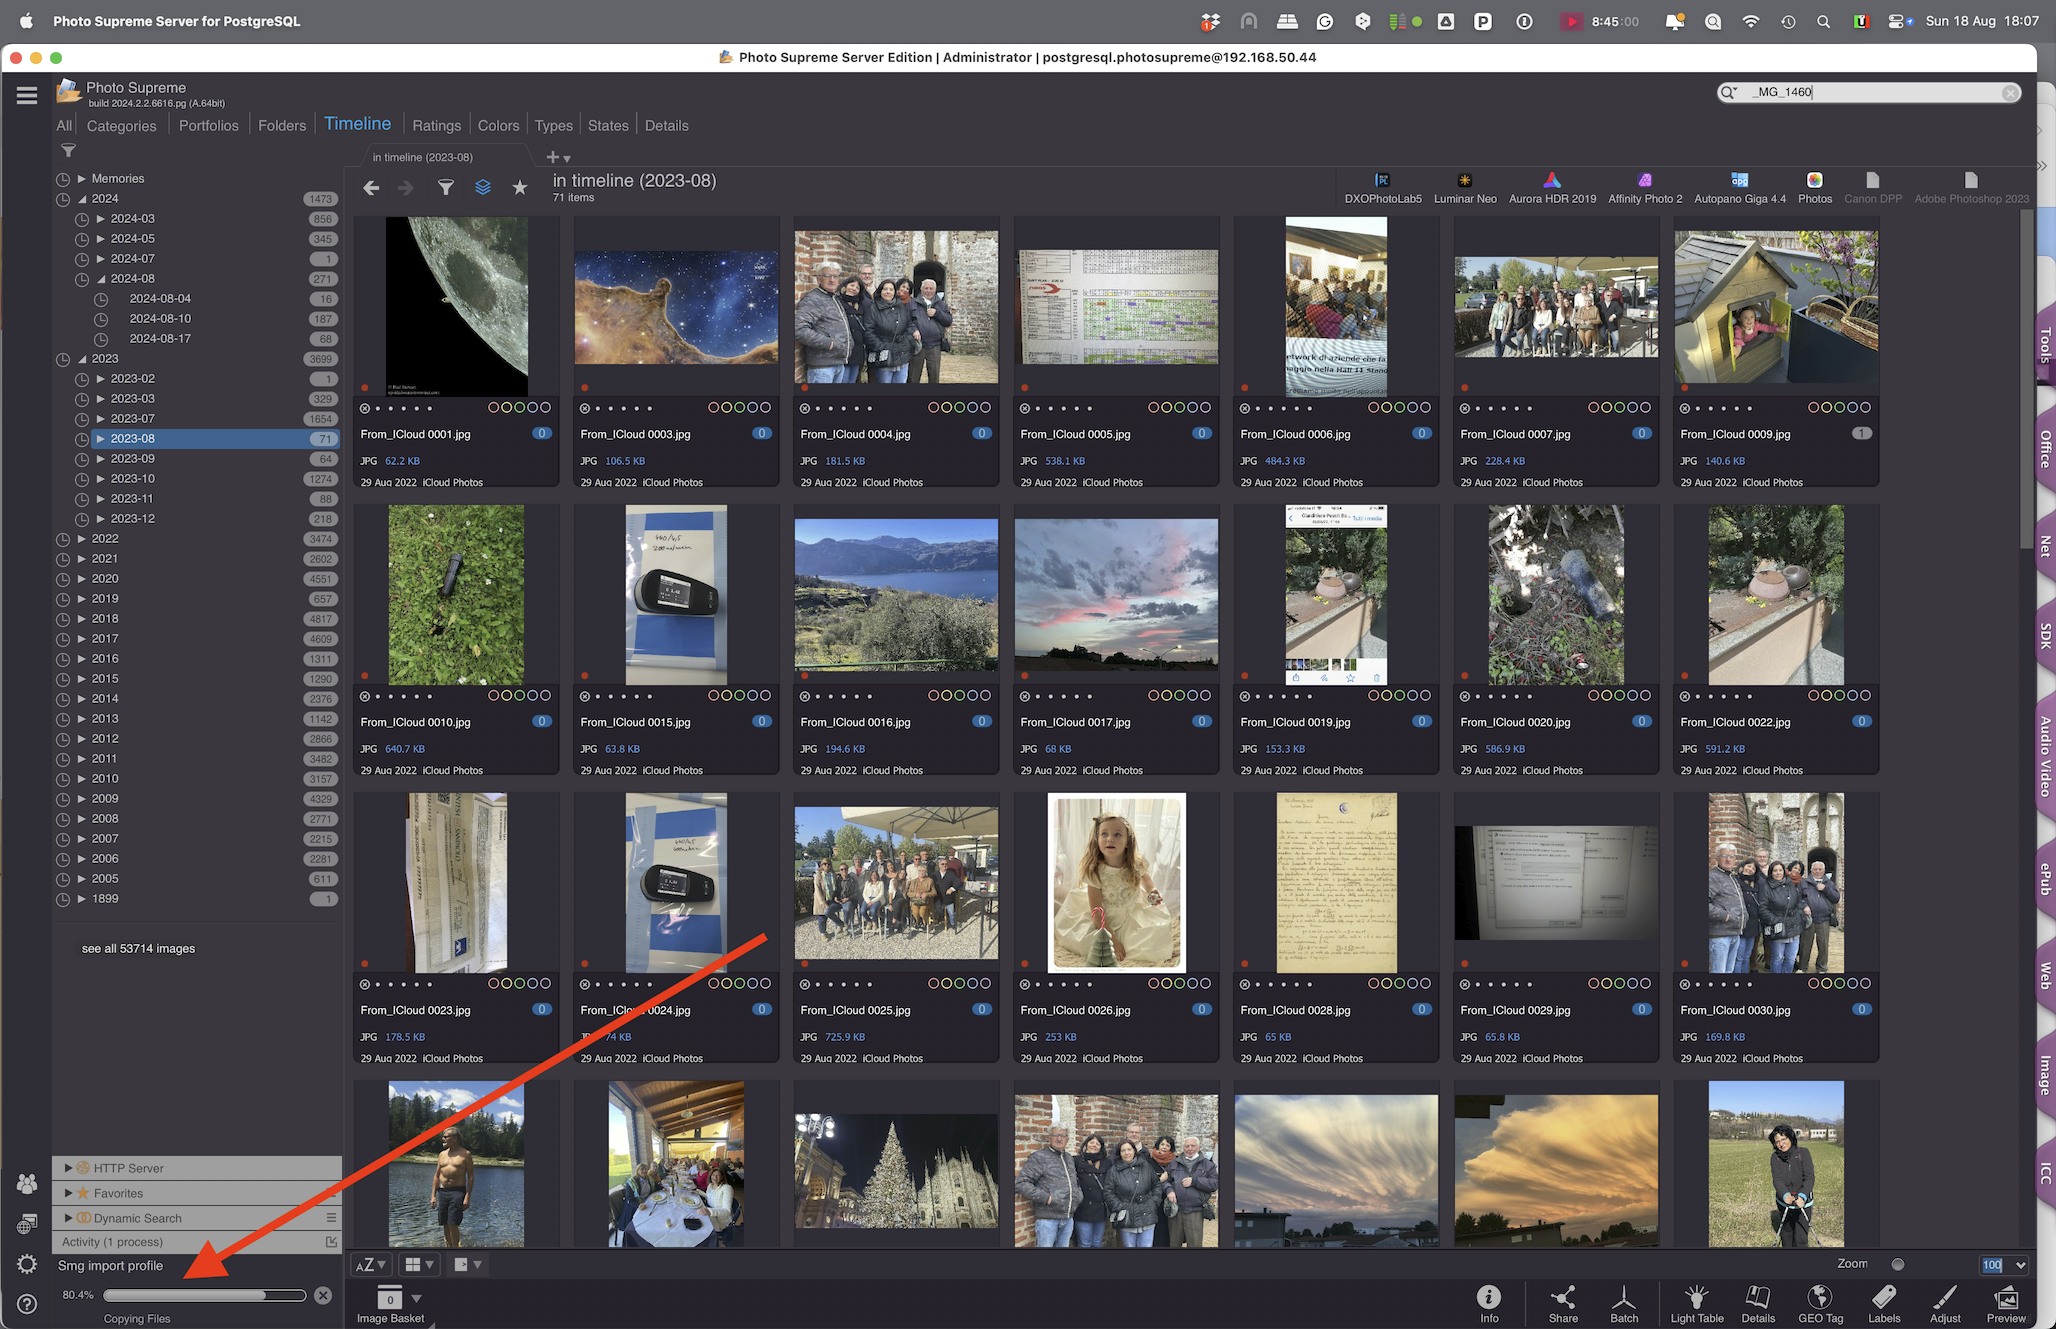Viewport: 2056px width, 1329px height.
Task: Open the Audio Video side tab
Action: [x=2045, y=756]
